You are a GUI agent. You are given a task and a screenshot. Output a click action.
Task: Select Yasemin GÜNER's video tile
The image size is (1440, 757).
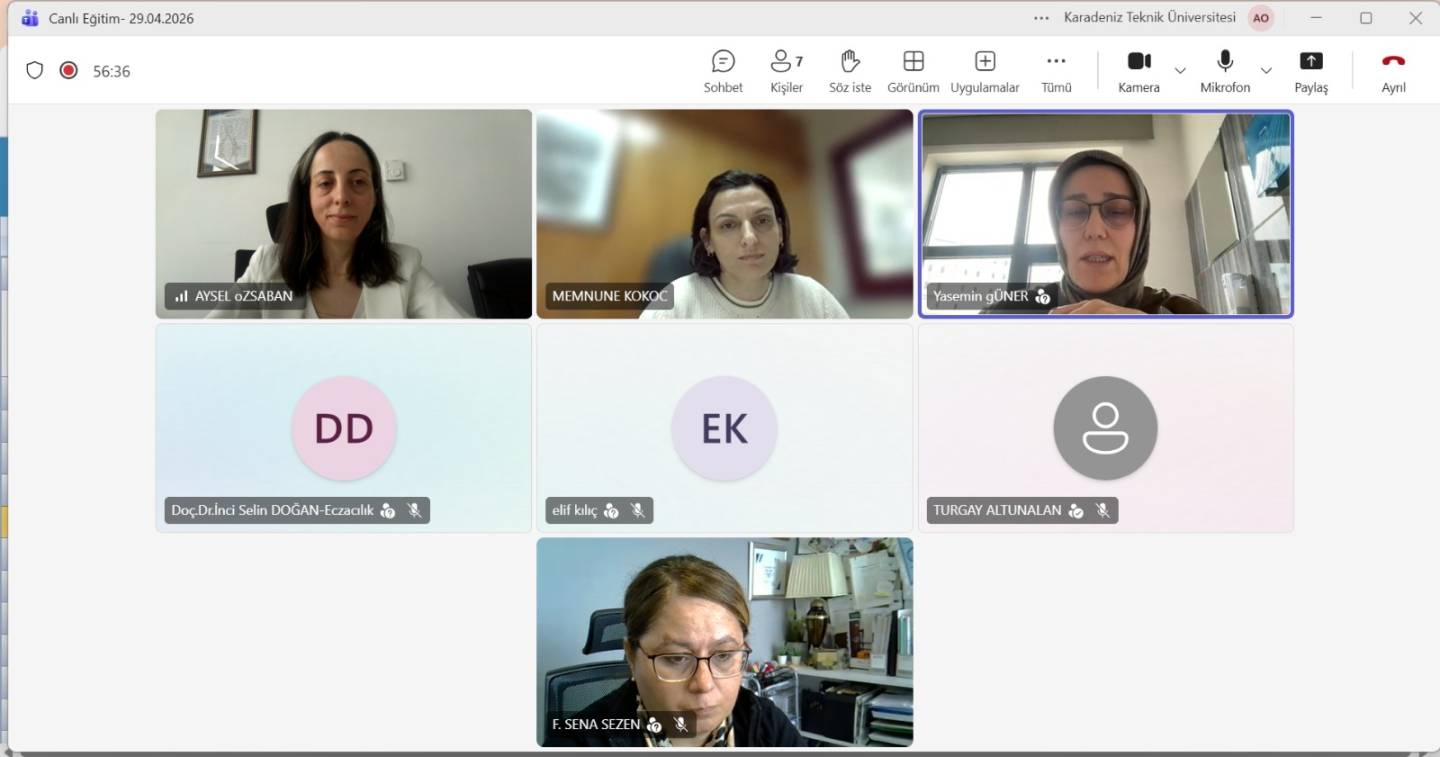coord(1106,214)
